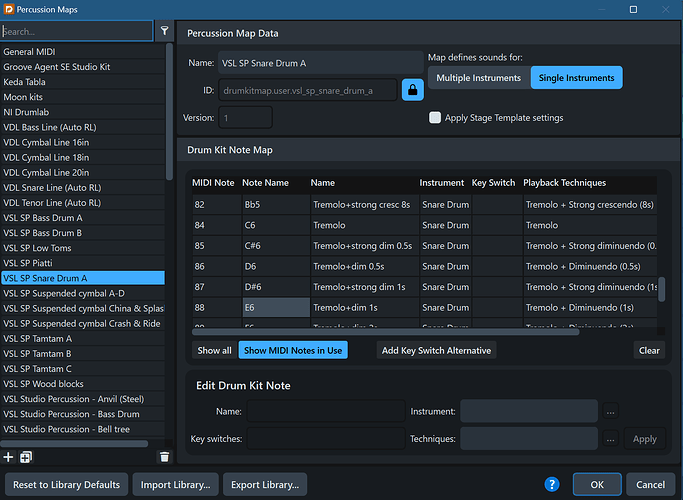Delete percussion map with trash icon
This screenshot has height=500, width=683.
point(164,457)
